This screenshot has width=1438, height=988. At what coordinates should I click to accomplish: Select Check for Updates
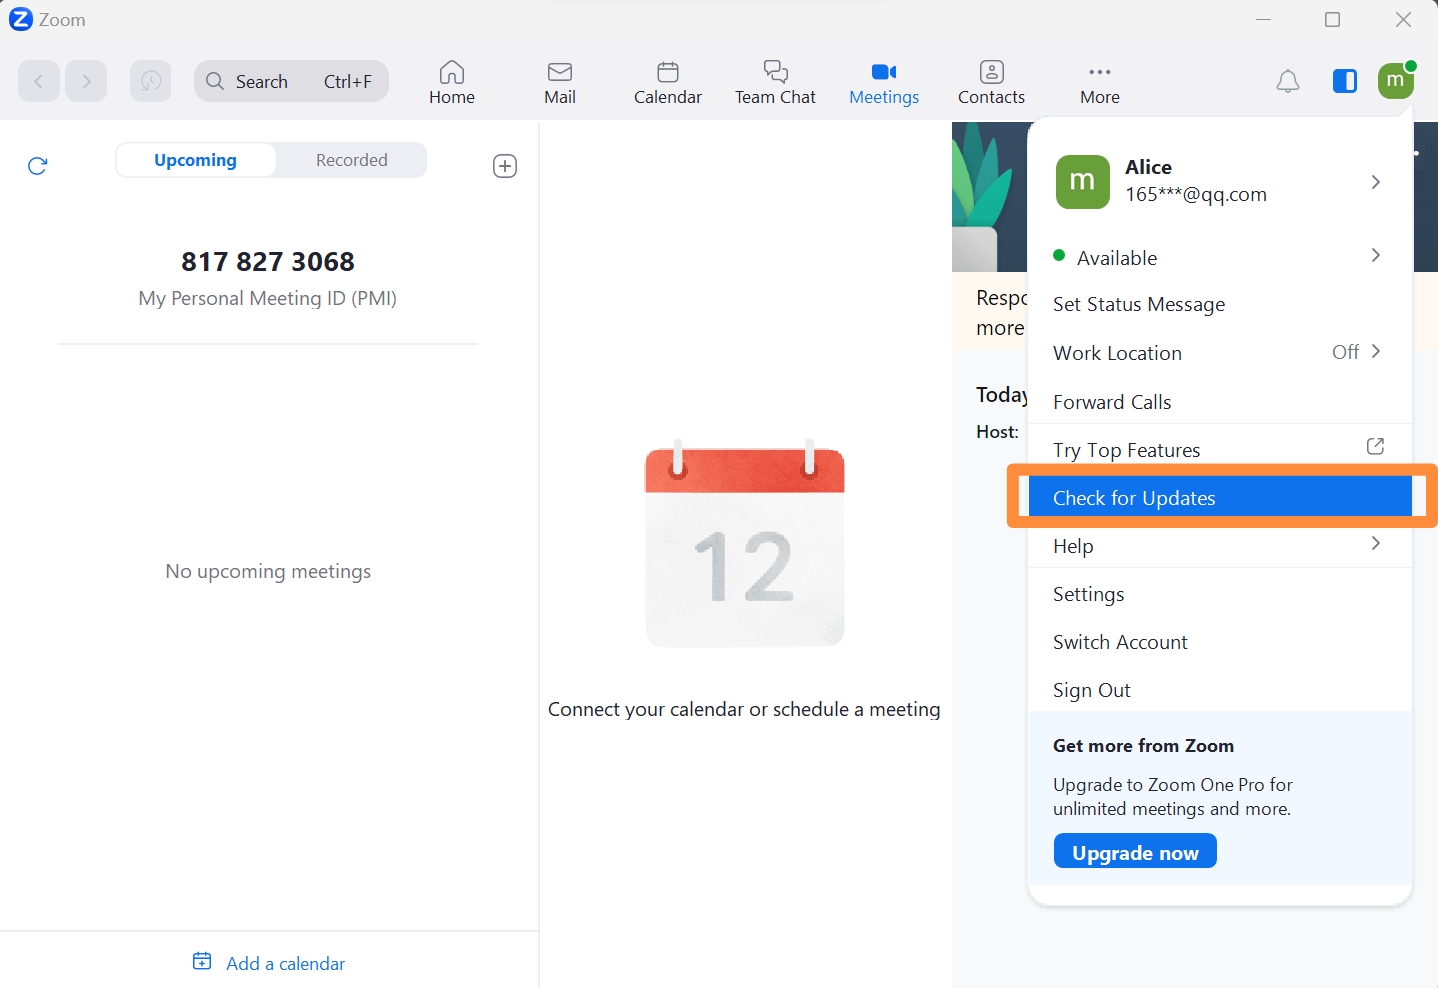(x=1220, y=497)
